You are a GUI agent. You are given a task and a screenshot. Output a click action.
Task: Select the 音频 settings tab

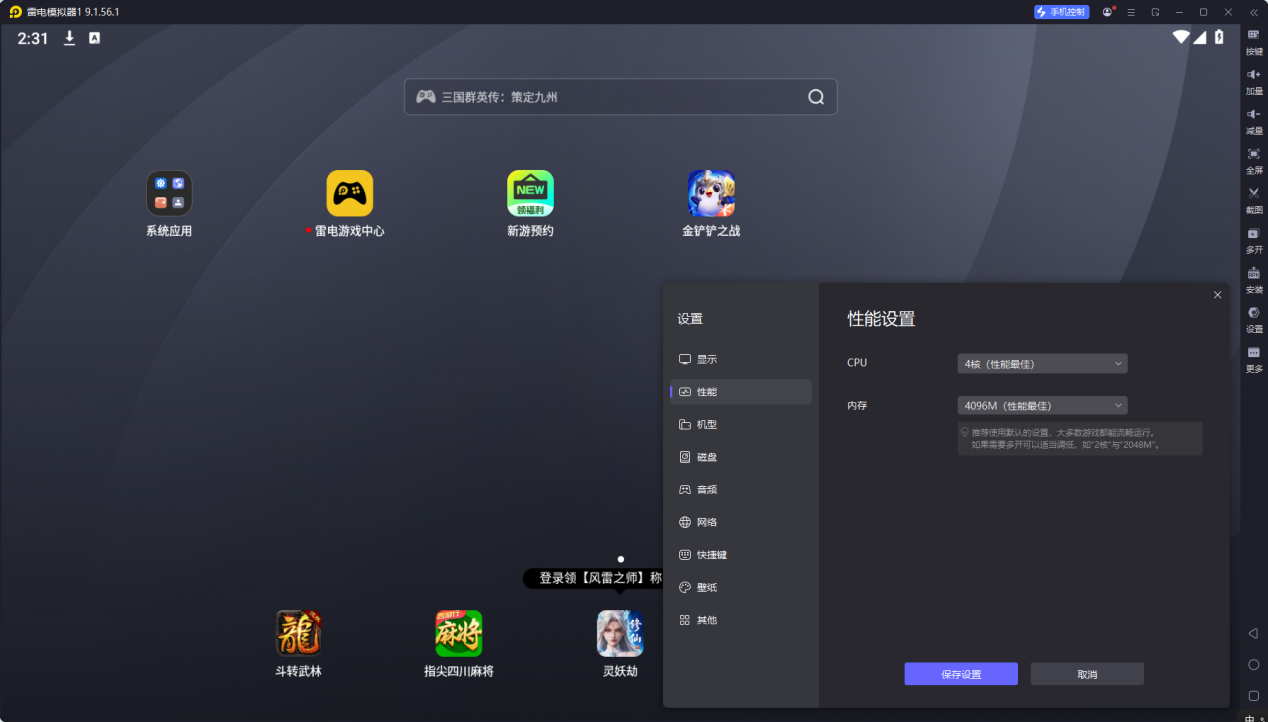741,489
